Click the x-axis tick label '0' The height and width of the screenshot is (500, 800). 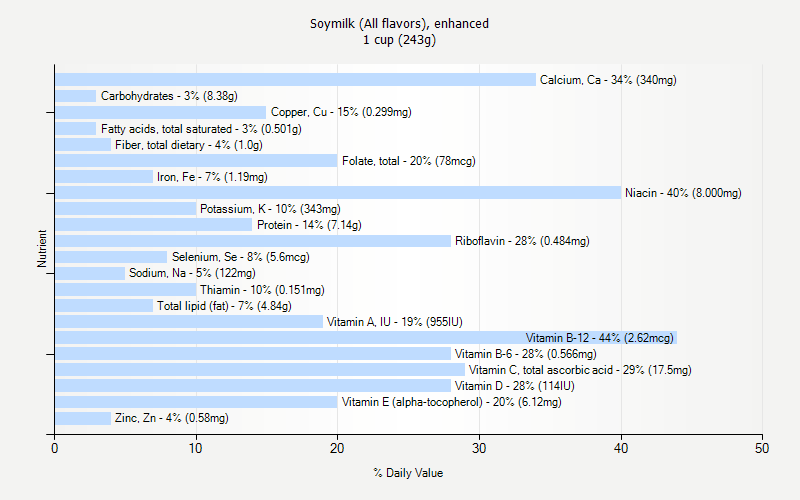[55, 448]
